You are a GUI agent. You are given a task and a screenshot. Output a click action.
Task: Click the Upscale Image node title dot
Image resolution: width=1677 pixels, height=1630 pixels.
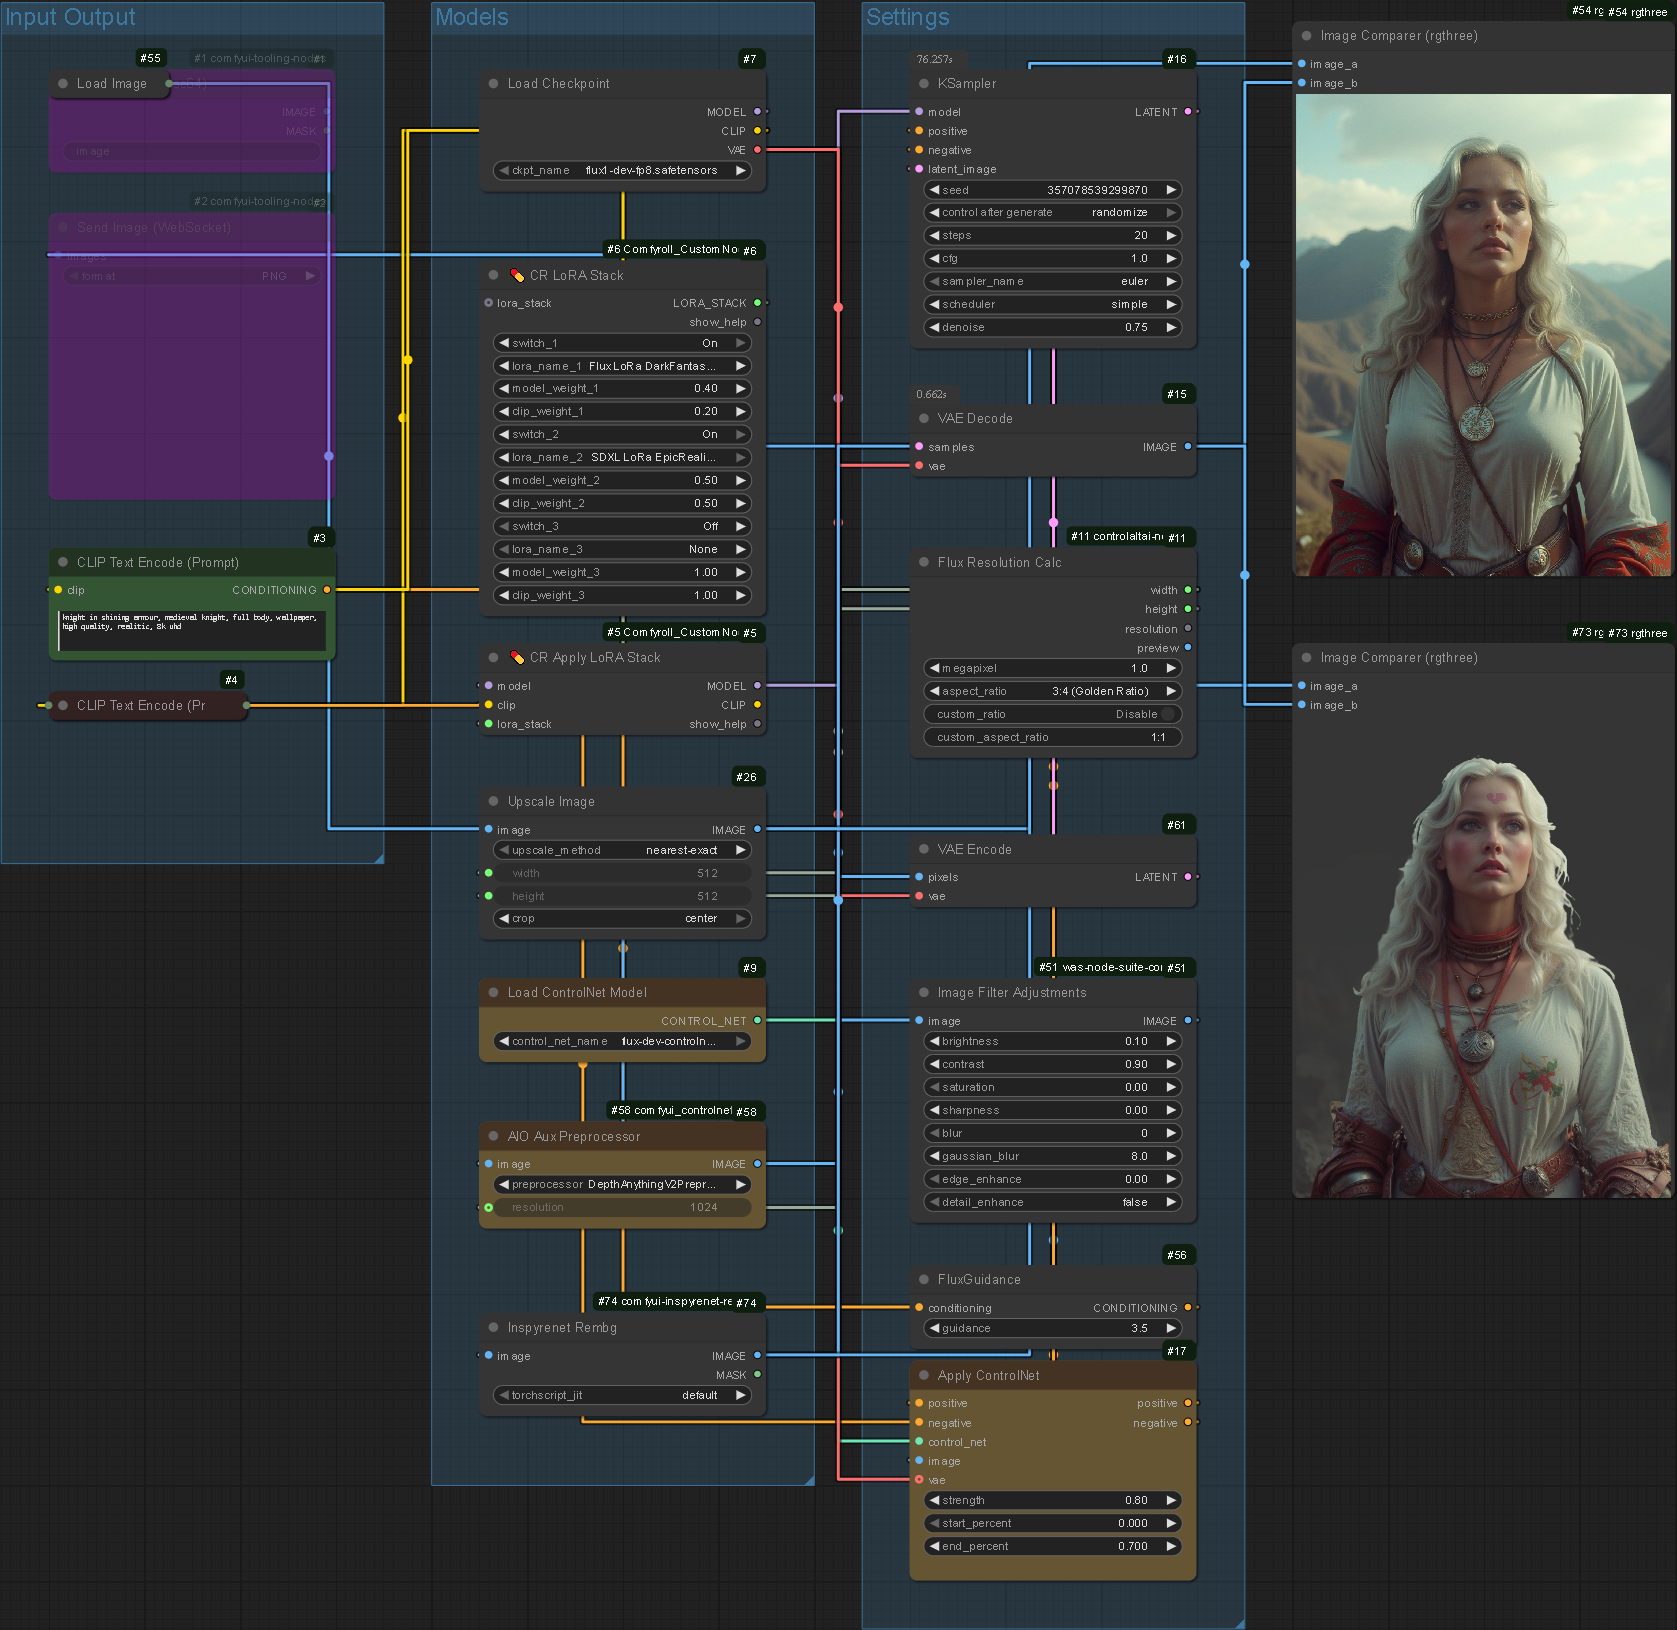click(493, 802)
